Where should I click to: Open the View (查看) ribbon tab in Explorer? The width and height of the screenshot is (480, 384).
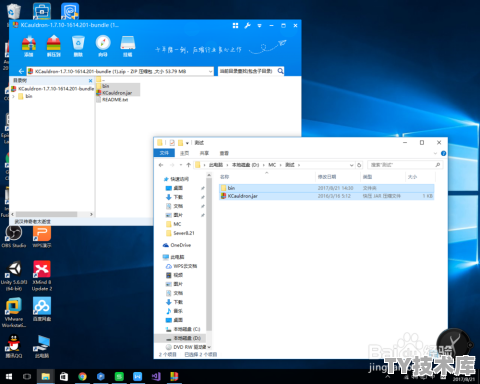point(224,153)
